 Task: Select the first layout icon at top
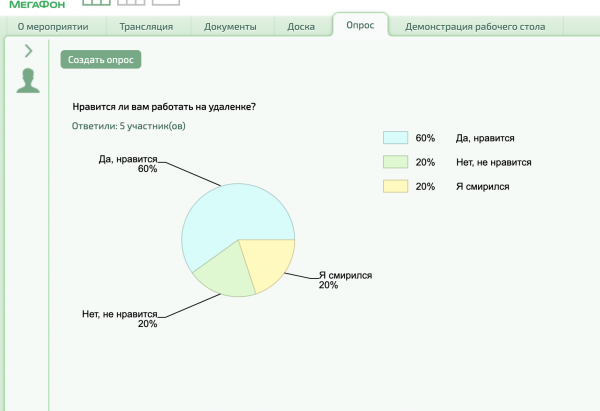(x=97, y=3)
